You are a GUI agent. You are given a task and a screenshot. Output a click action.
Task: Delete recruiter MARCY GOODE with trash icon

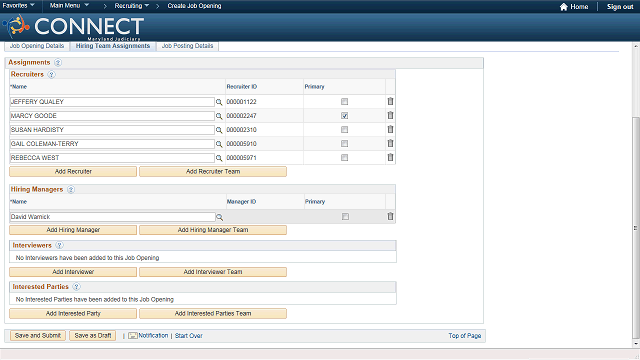point(390,116)
